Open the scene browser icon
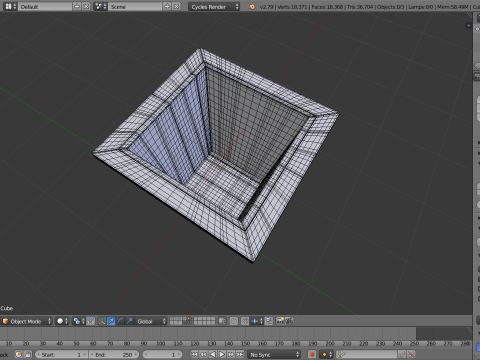 tap(100, 6)
